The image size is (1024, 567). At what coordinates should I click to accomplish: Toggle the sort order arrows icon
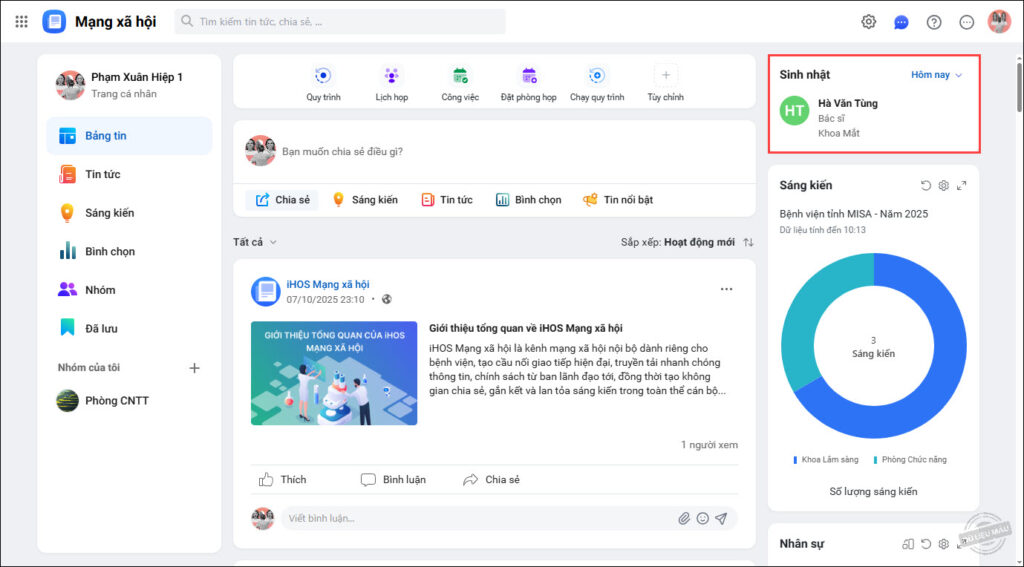click(x=748, y=242)
